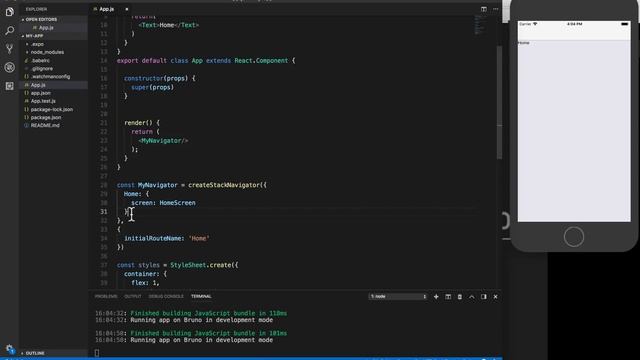Click HomeScreen on the screen line
Viewport: 640px width, 360px height.
point(177,203)
